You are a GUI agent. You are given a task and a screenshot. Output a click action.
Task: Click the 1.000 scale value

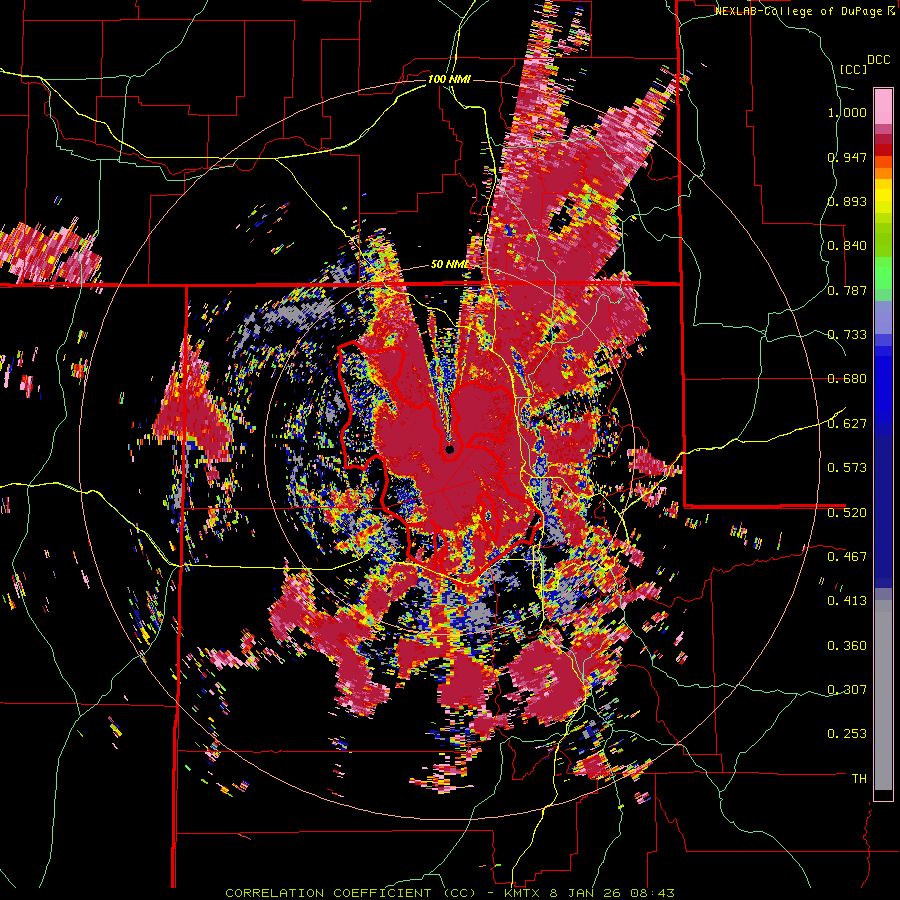(847, 112)
